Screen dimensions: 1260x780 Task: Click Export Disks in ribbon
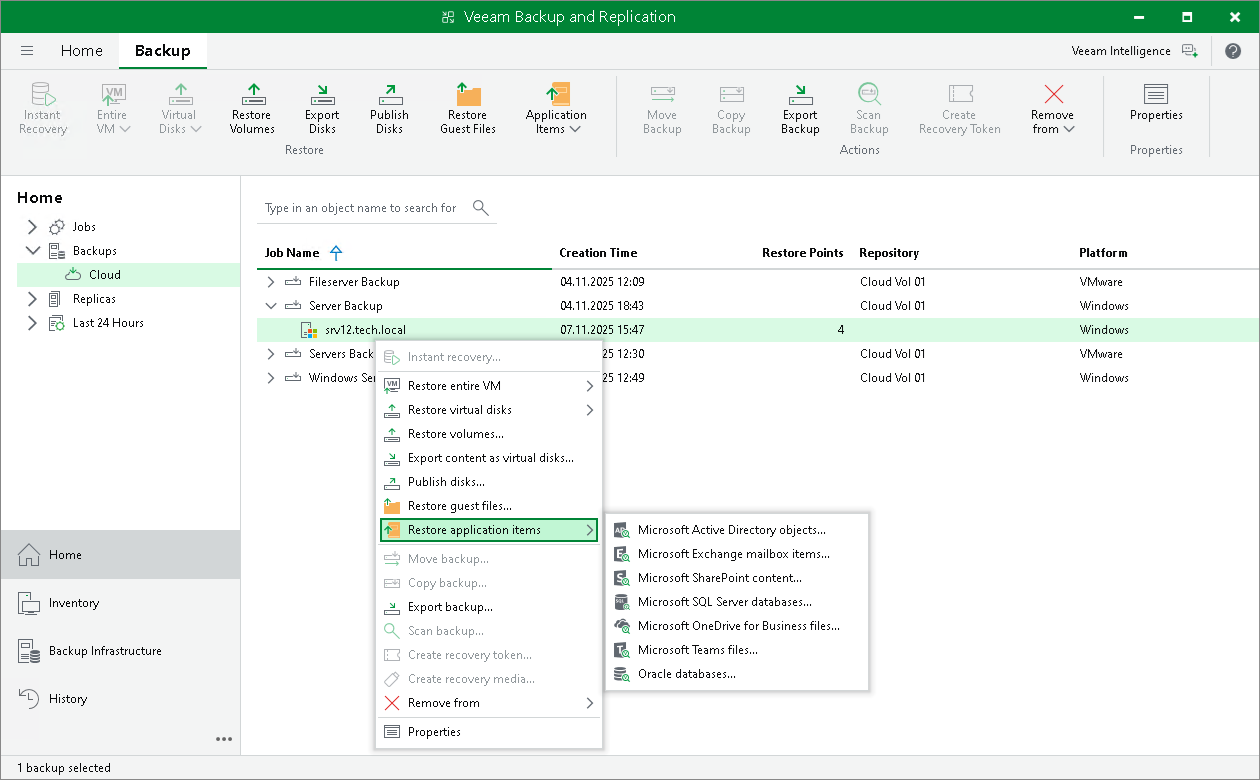(322, 108)
